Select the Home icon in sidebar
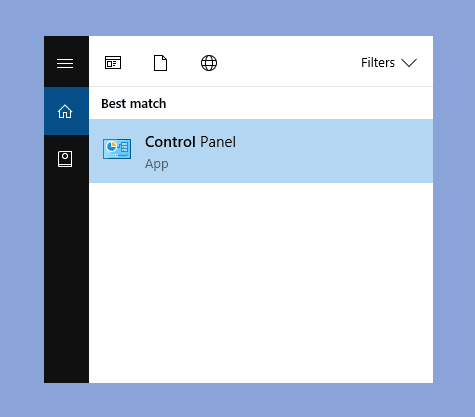 click(x=65, y=111)
